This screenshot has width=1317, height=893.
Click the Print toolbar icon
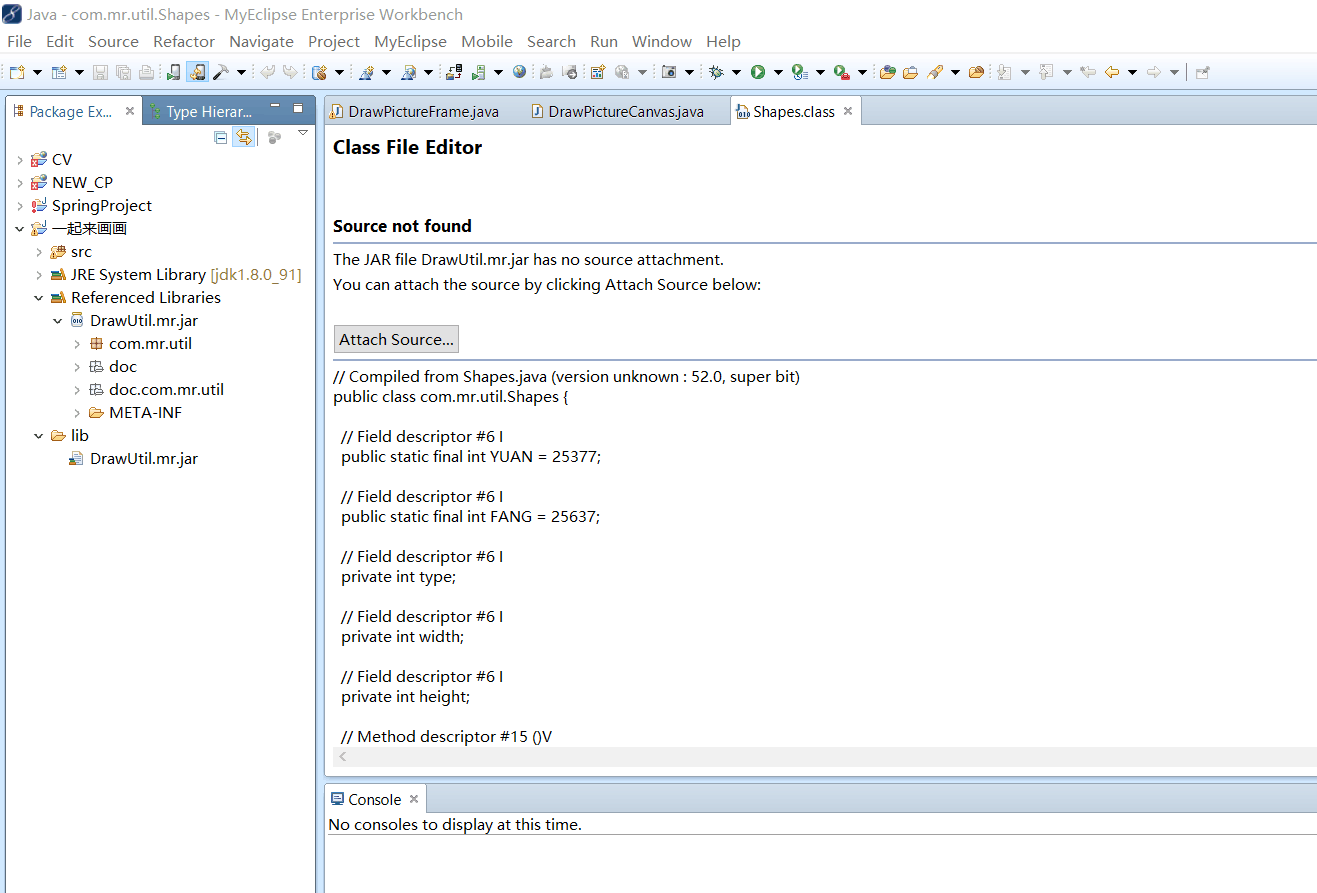pyautogui.click(x=146, y=72)
